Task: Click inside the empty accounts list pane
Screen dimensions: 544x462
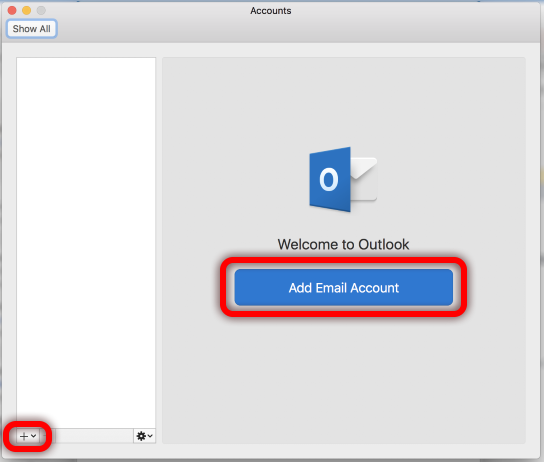Action: click(86, 243)
